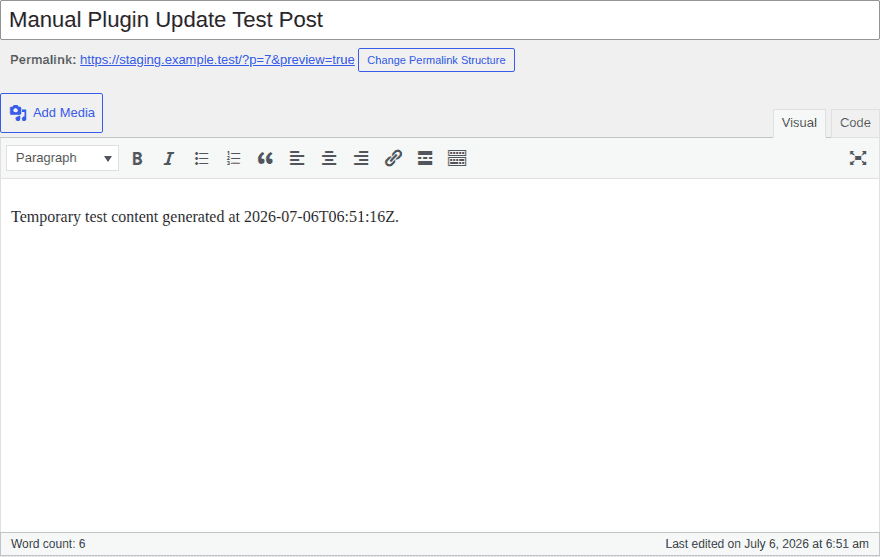Click the temporary test content paragraph

[x=205, y=217]
